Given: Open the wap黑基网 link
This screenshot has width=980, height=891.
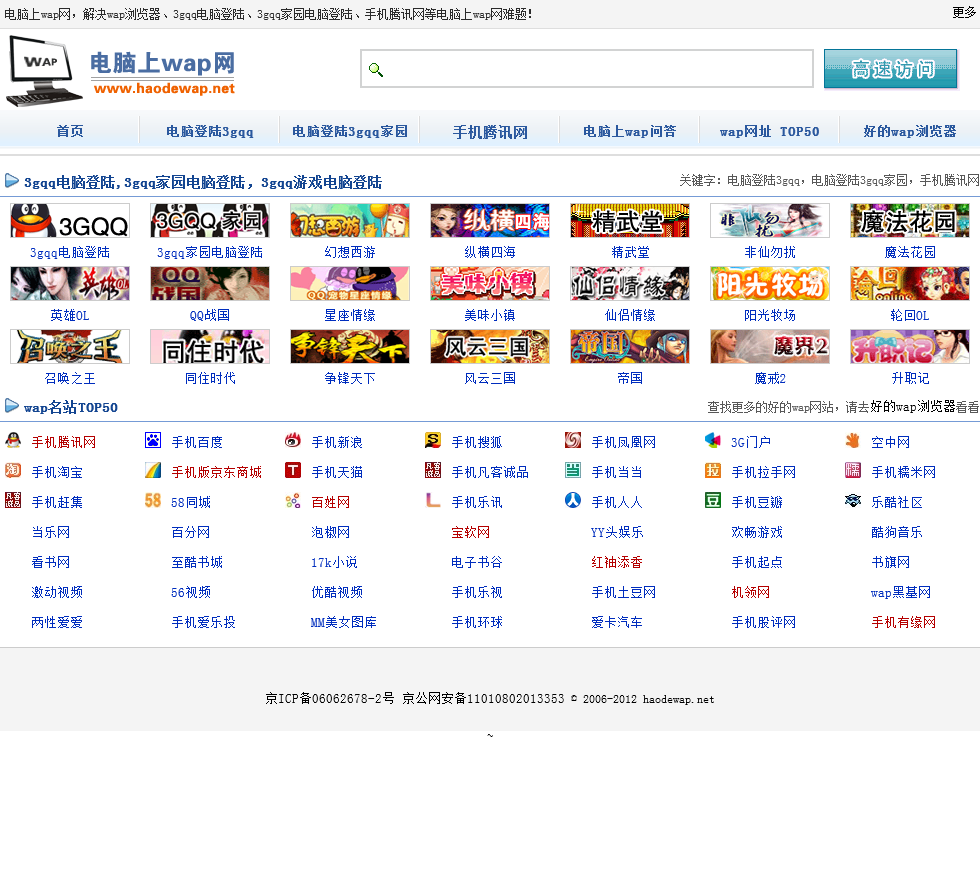Looking at the screenshot, I should [x=901, y=592].
